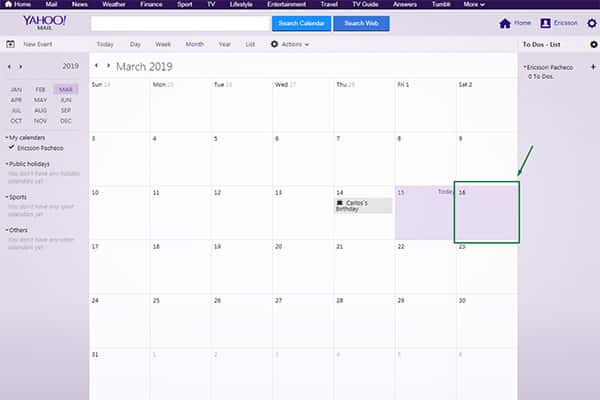The width and height of the screenshot is (600, 400).
Task: Select FEB in mini calendar
Action: click(40, 90)
